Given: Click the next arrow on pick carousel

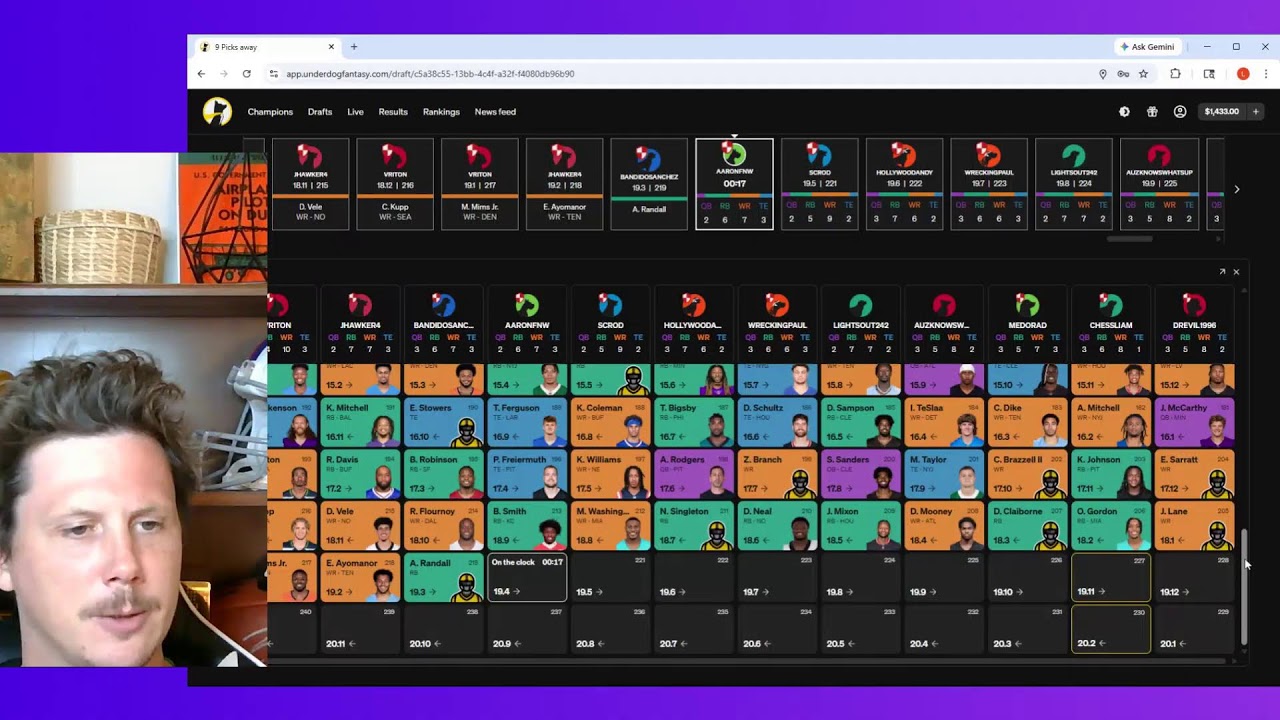Looking at the screenshot, I should (x=1237, y=189).
